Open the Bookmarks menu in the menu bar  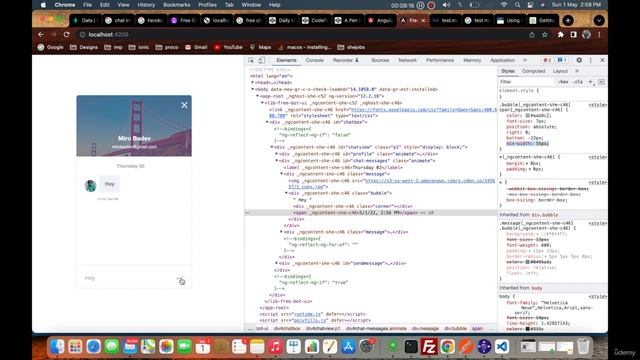(176, 5)
